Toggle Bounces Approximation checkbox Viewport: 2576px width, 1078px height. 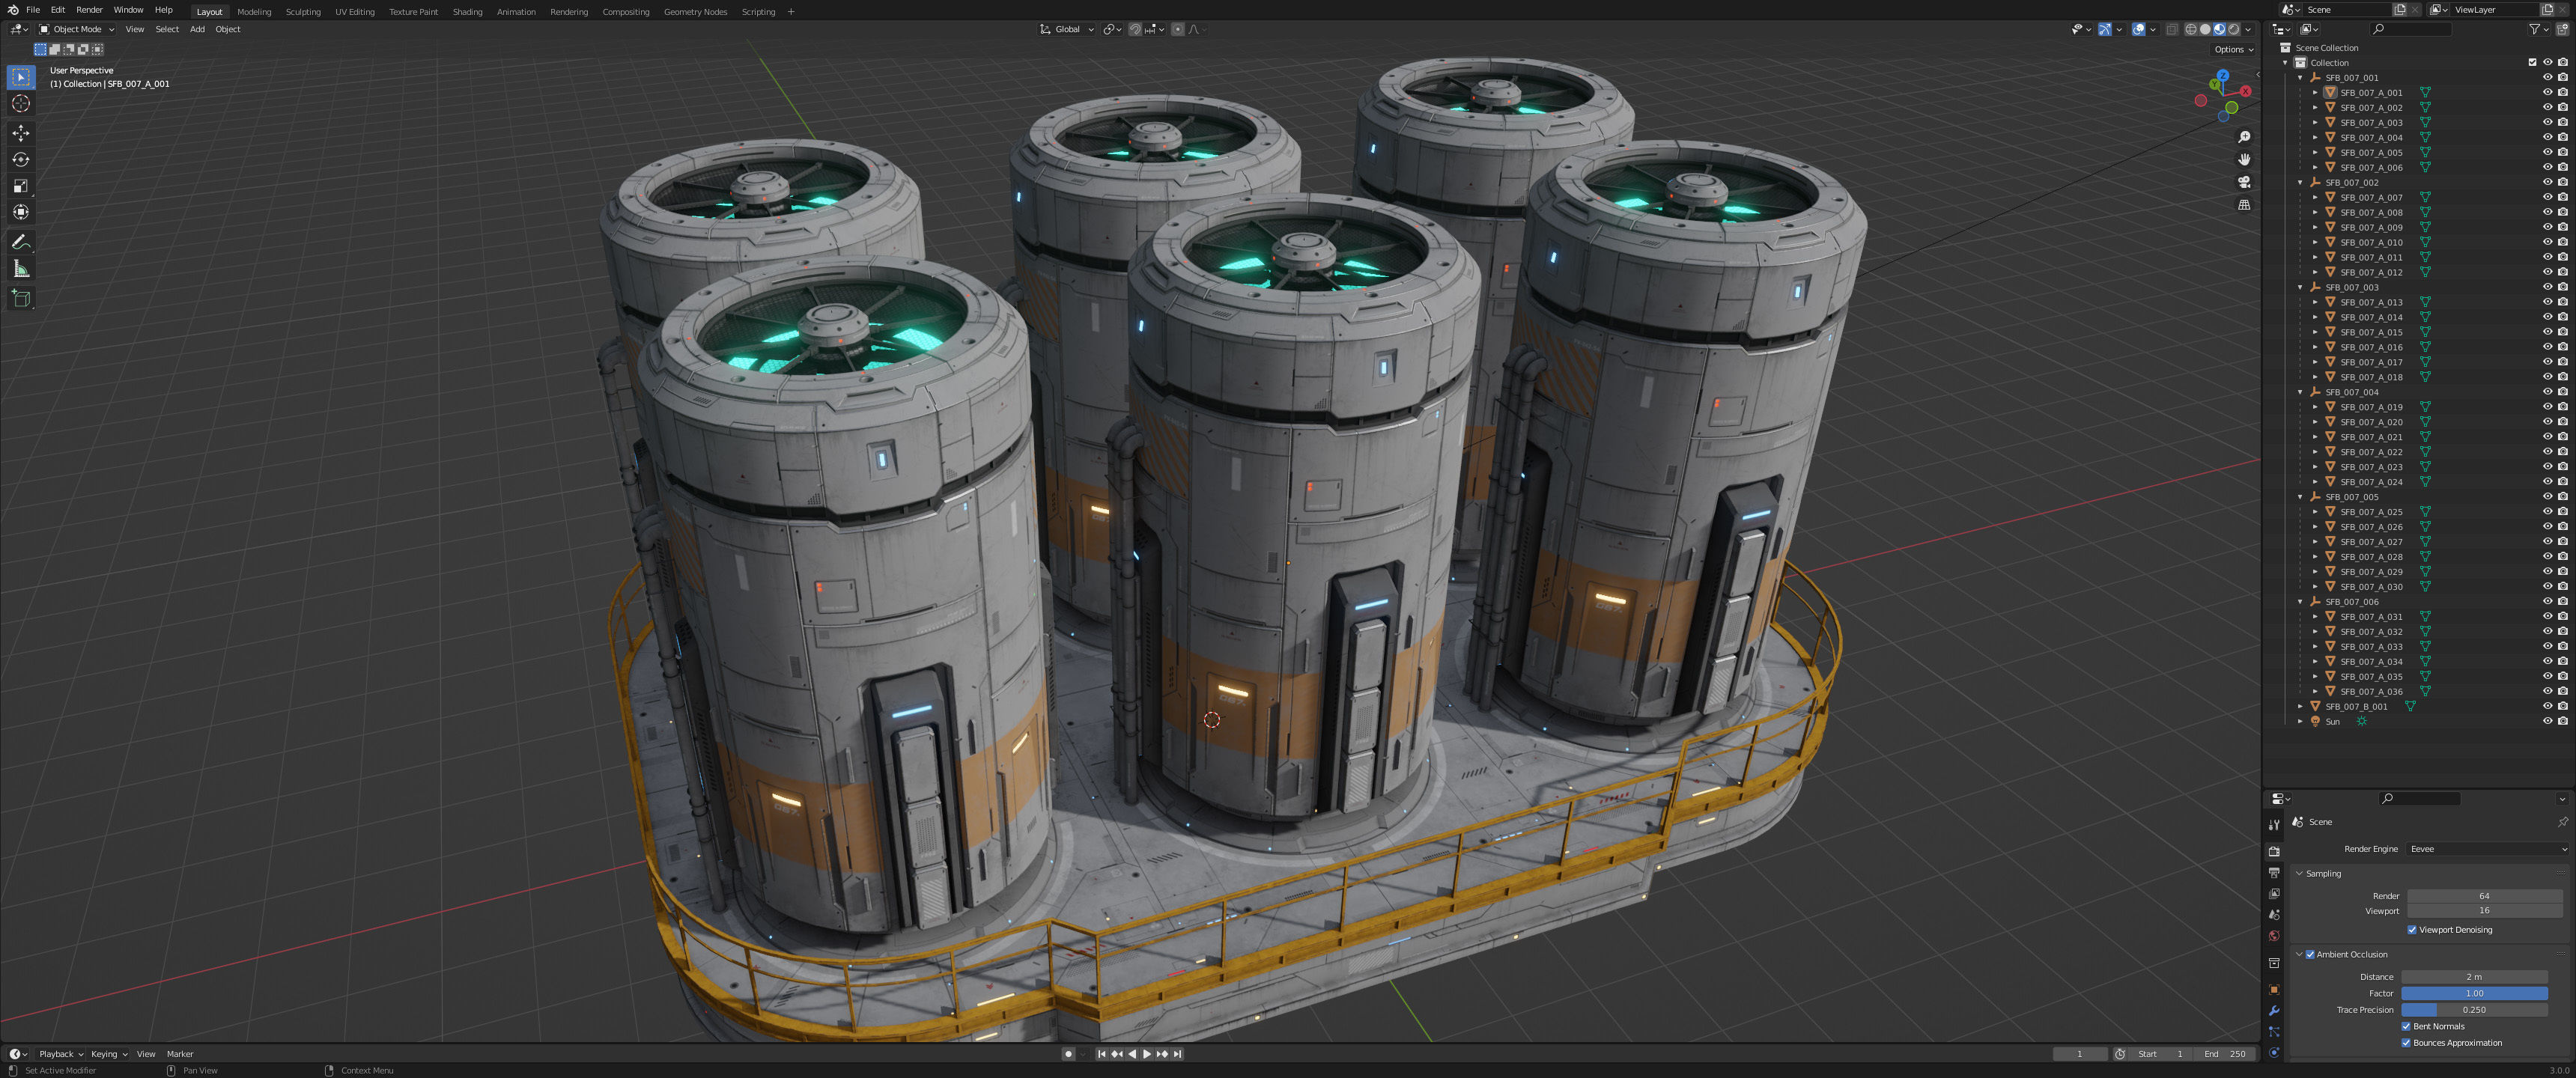[x=2406, y=1043]
